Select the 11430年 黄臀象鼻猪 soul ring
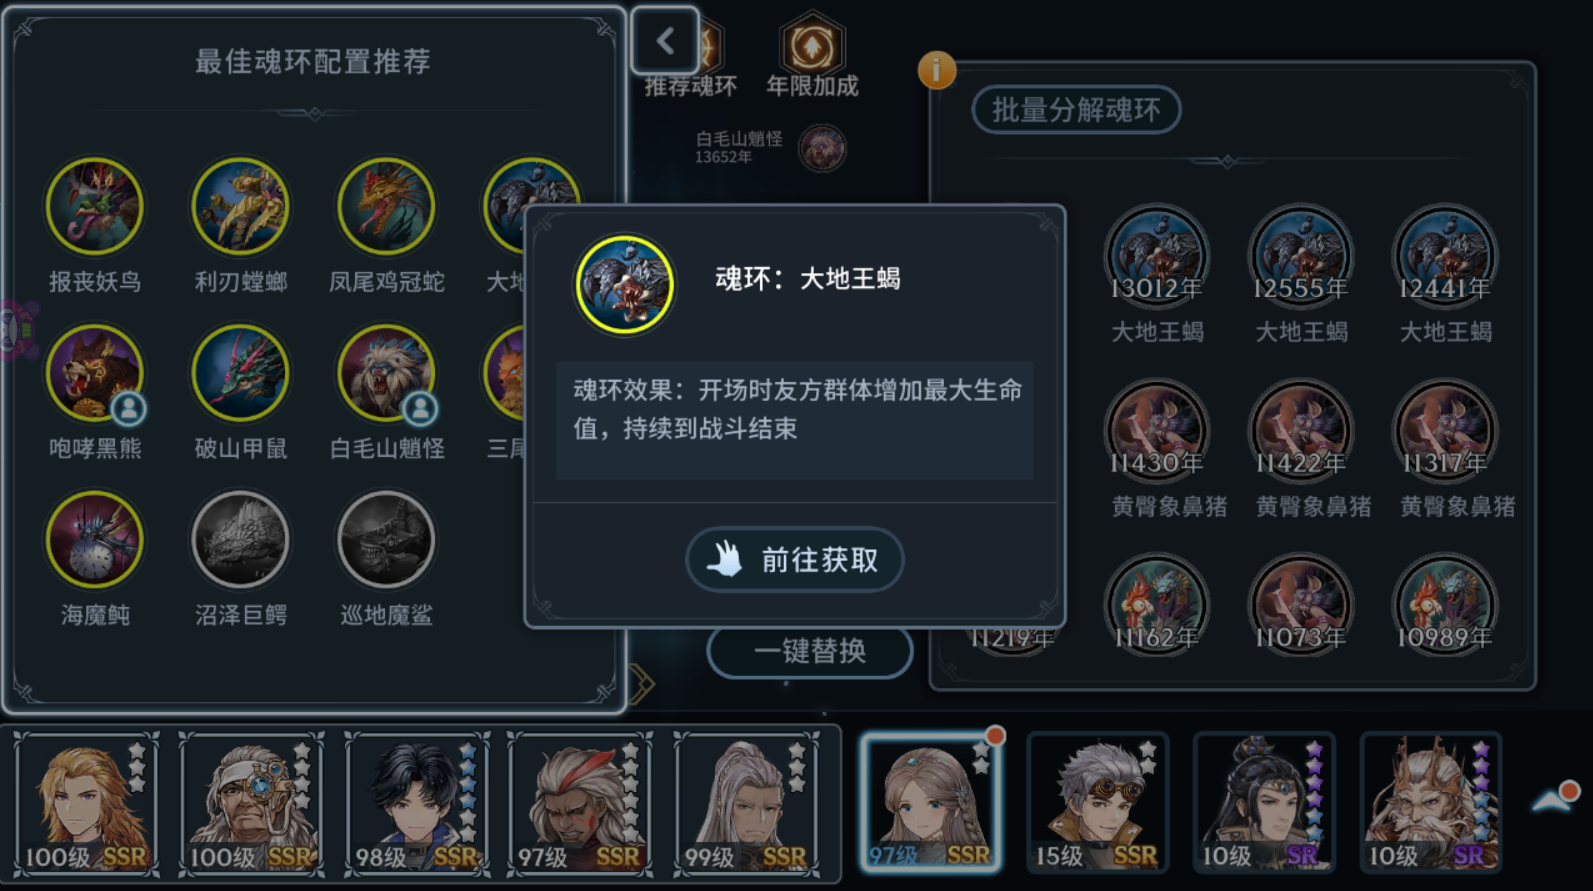This screenshot has height=891, width=1593. (1157, 431)
